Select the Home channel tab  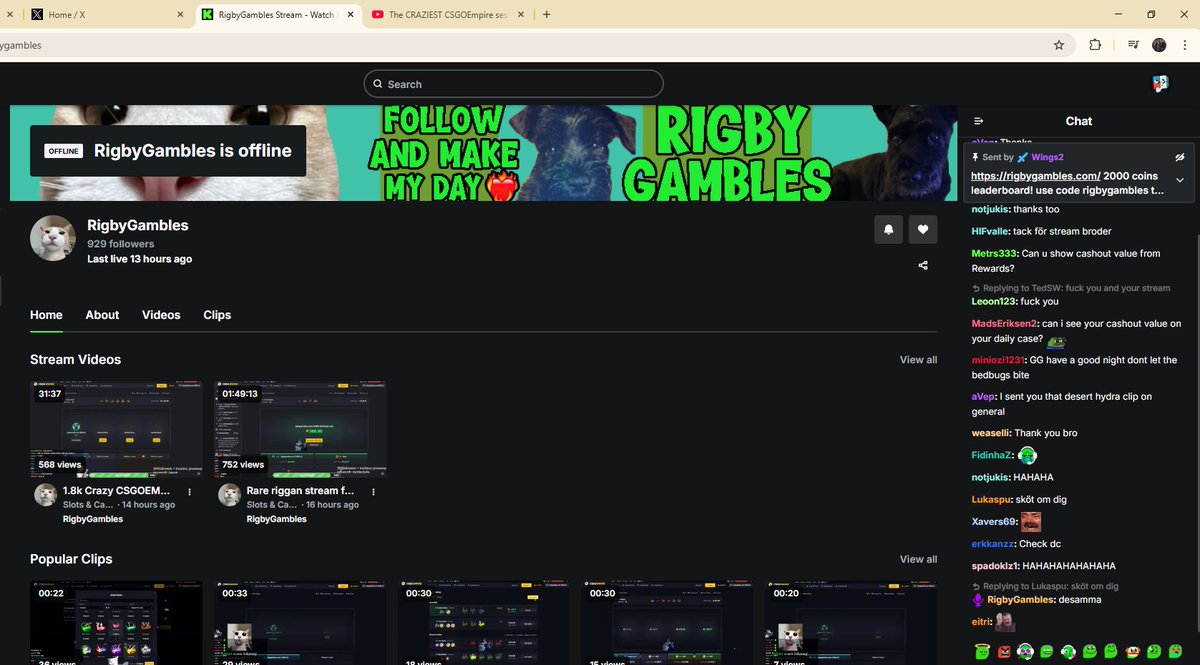coord(46,315)
